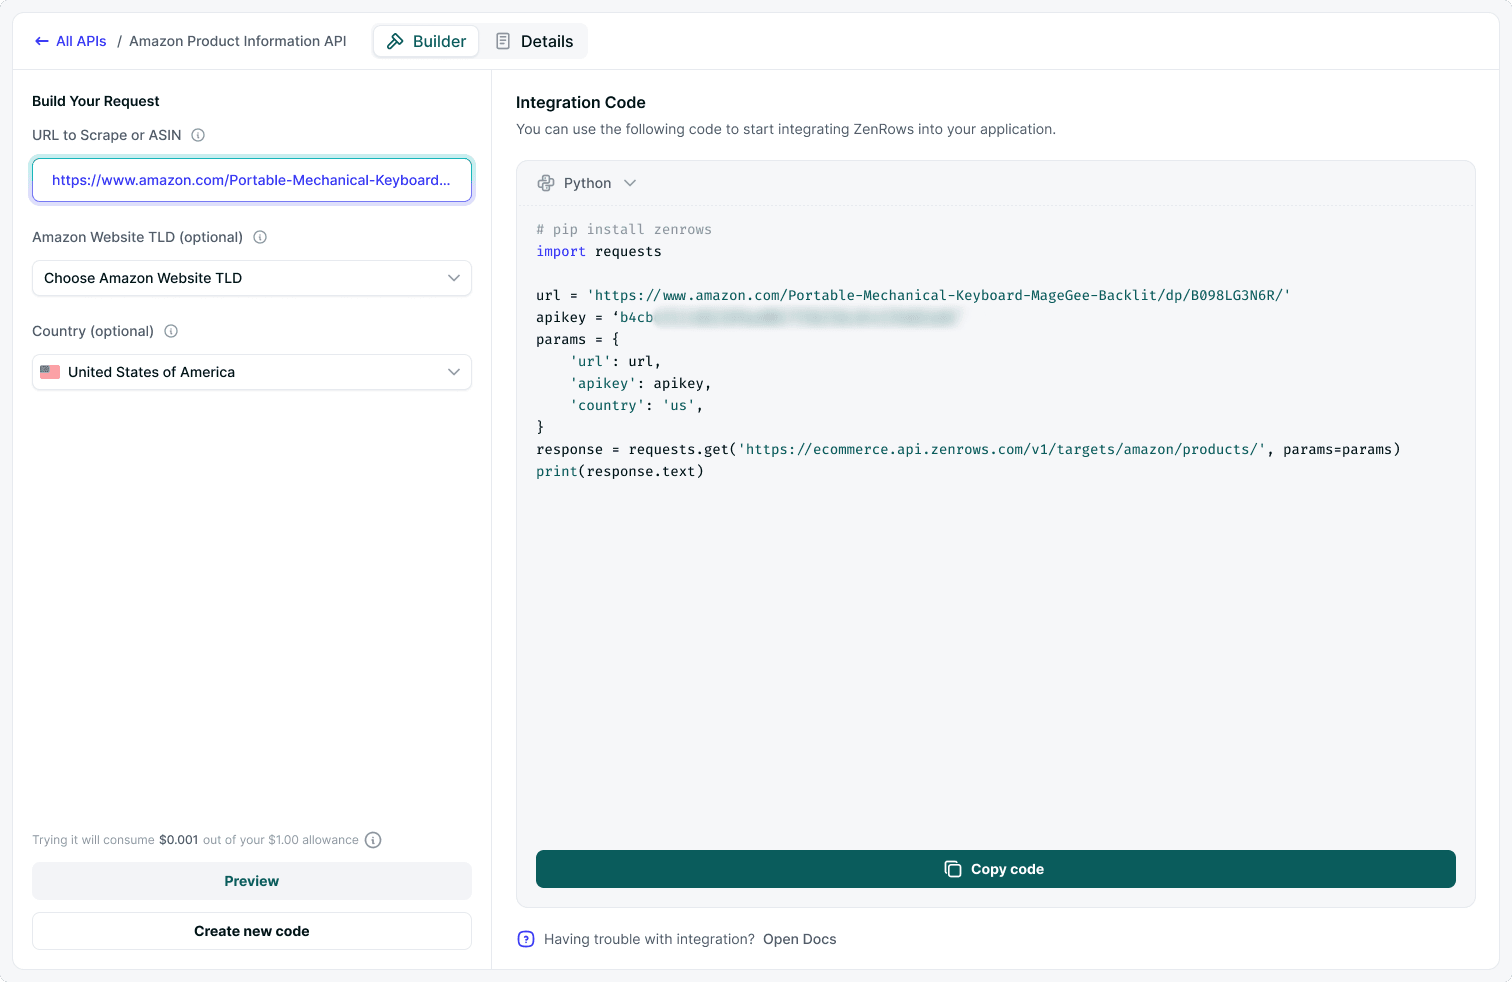This screenshot has width=1512, height=982.
Task: Click the '# pip install zenrows' comment
Action: [x=624, y=229]
